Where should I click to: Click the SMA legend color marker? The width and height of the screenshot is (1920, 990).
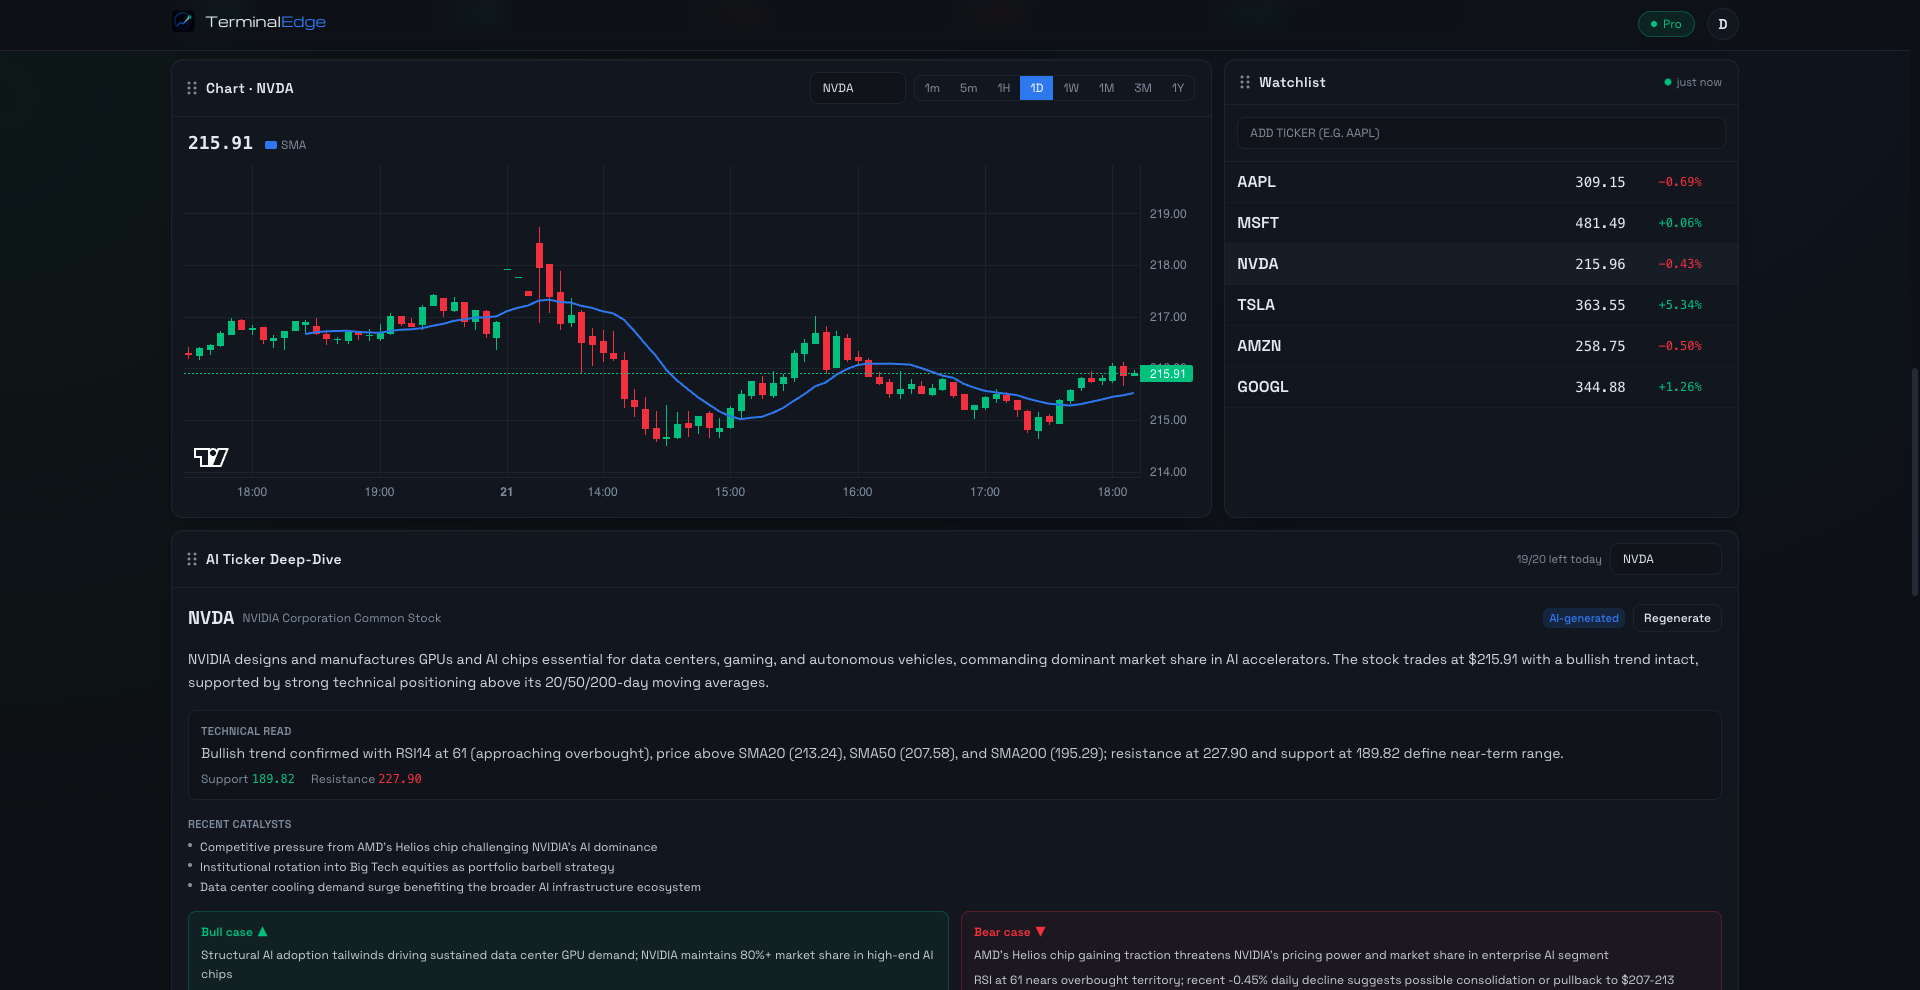[271, 145]
